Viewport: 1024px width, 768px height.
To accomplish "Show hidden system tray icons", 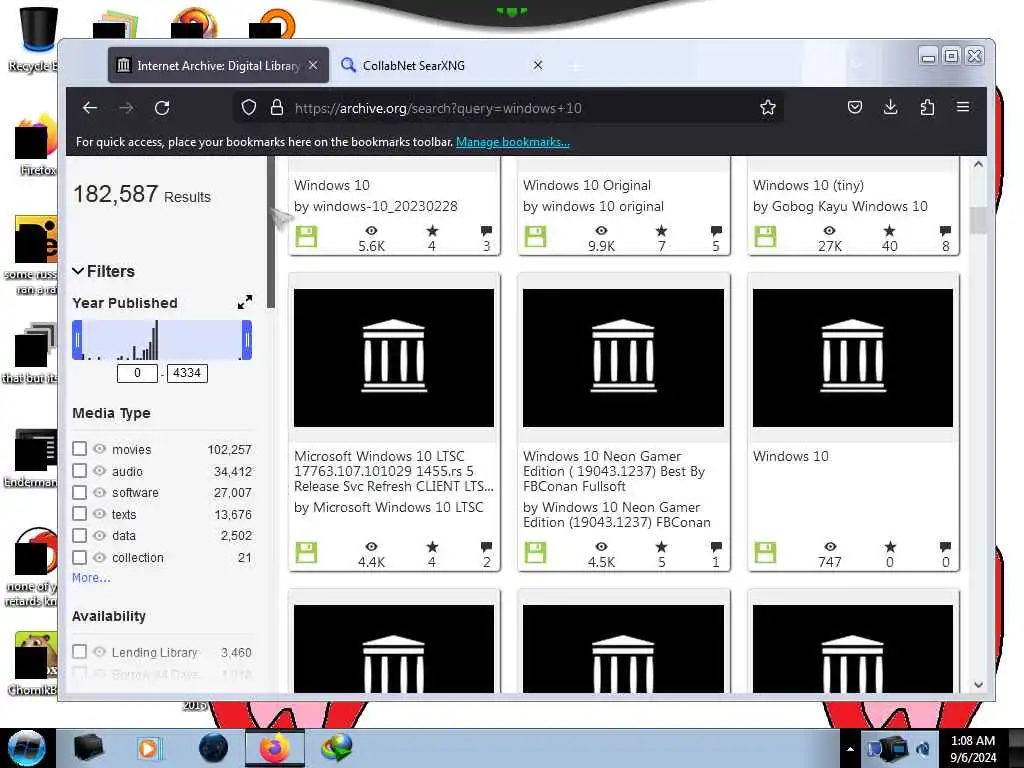I will 850,749.
